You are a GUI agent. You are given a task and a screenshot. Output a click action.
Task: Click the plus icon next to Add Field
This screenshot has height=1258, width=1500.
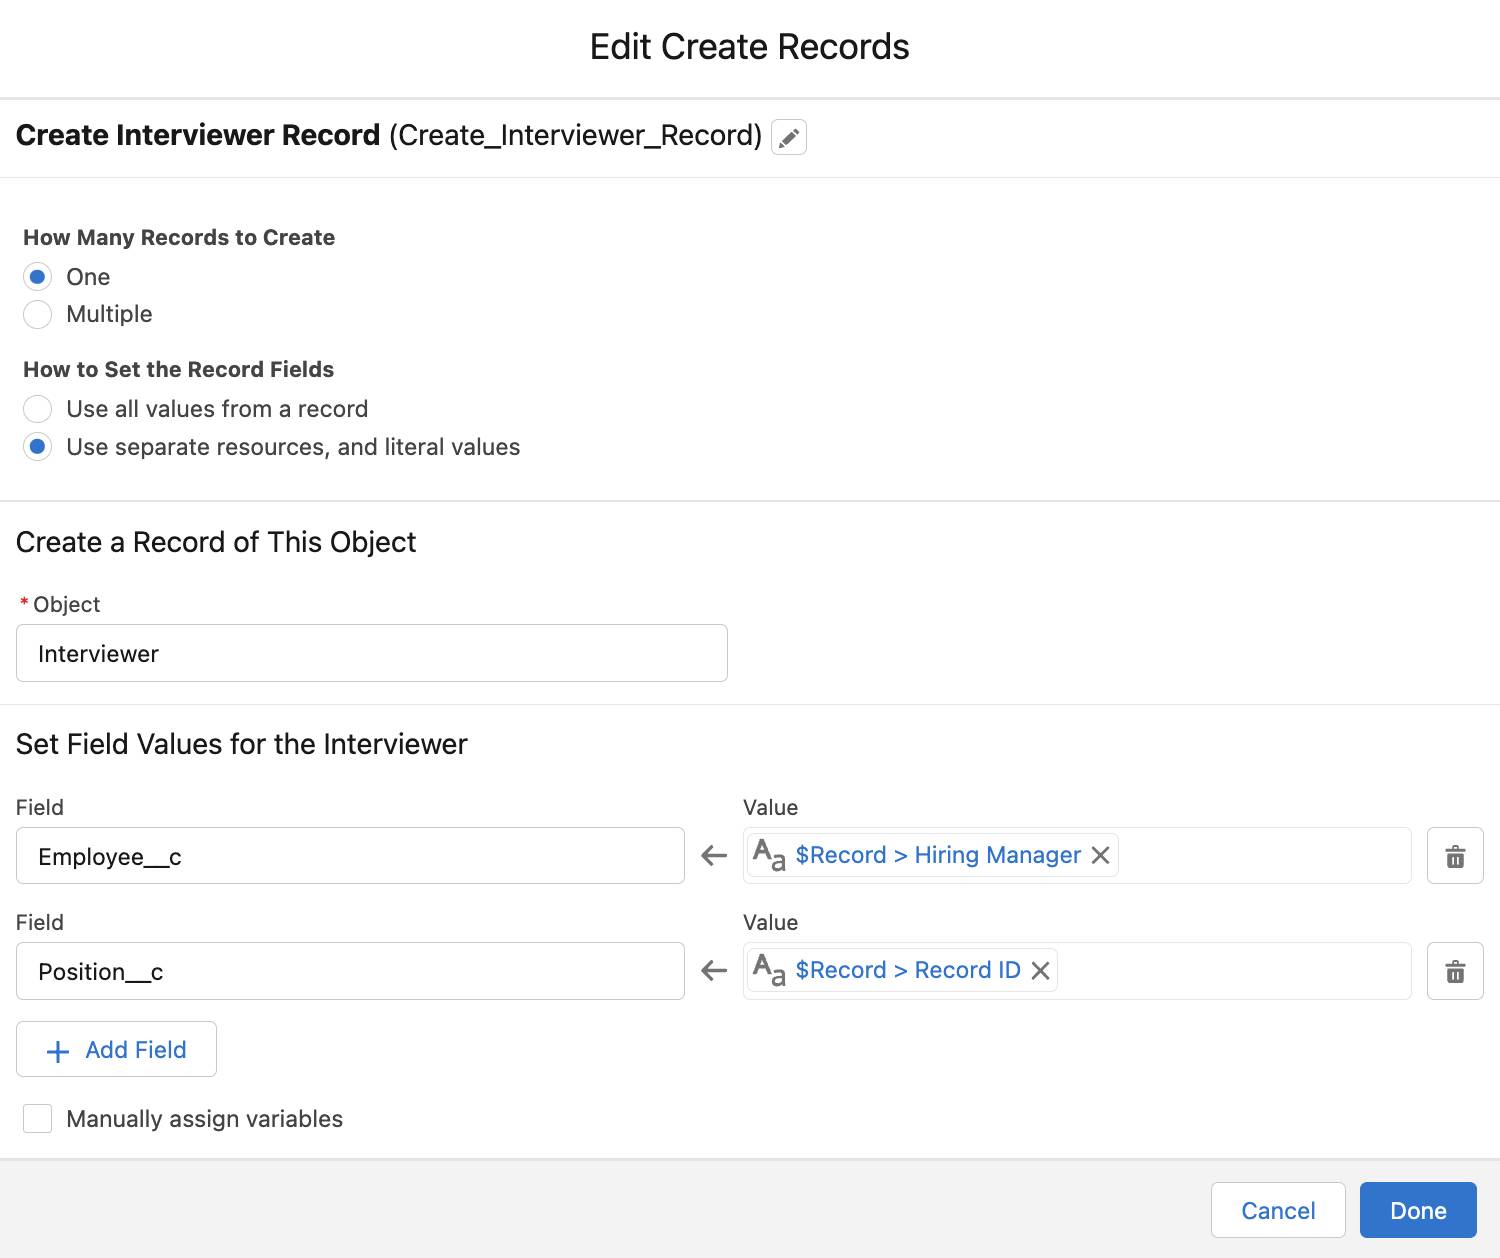coord(58,1049)
